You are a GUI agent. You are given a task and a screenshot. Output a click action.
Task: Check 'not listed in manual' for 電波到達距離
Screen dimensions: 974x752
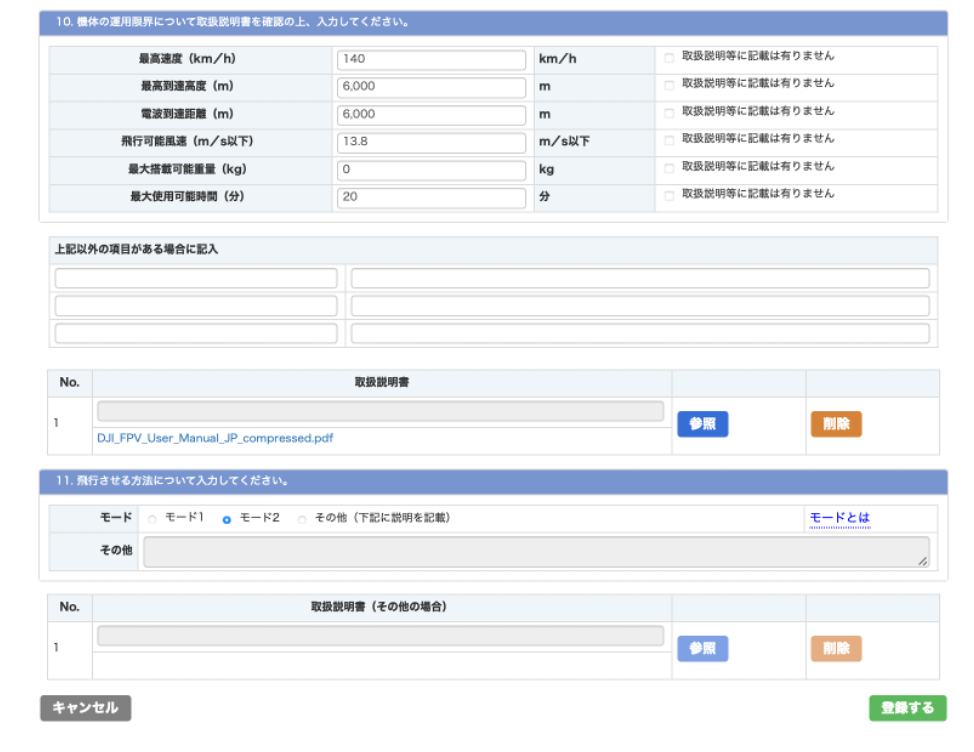click(x=669, y=113)
